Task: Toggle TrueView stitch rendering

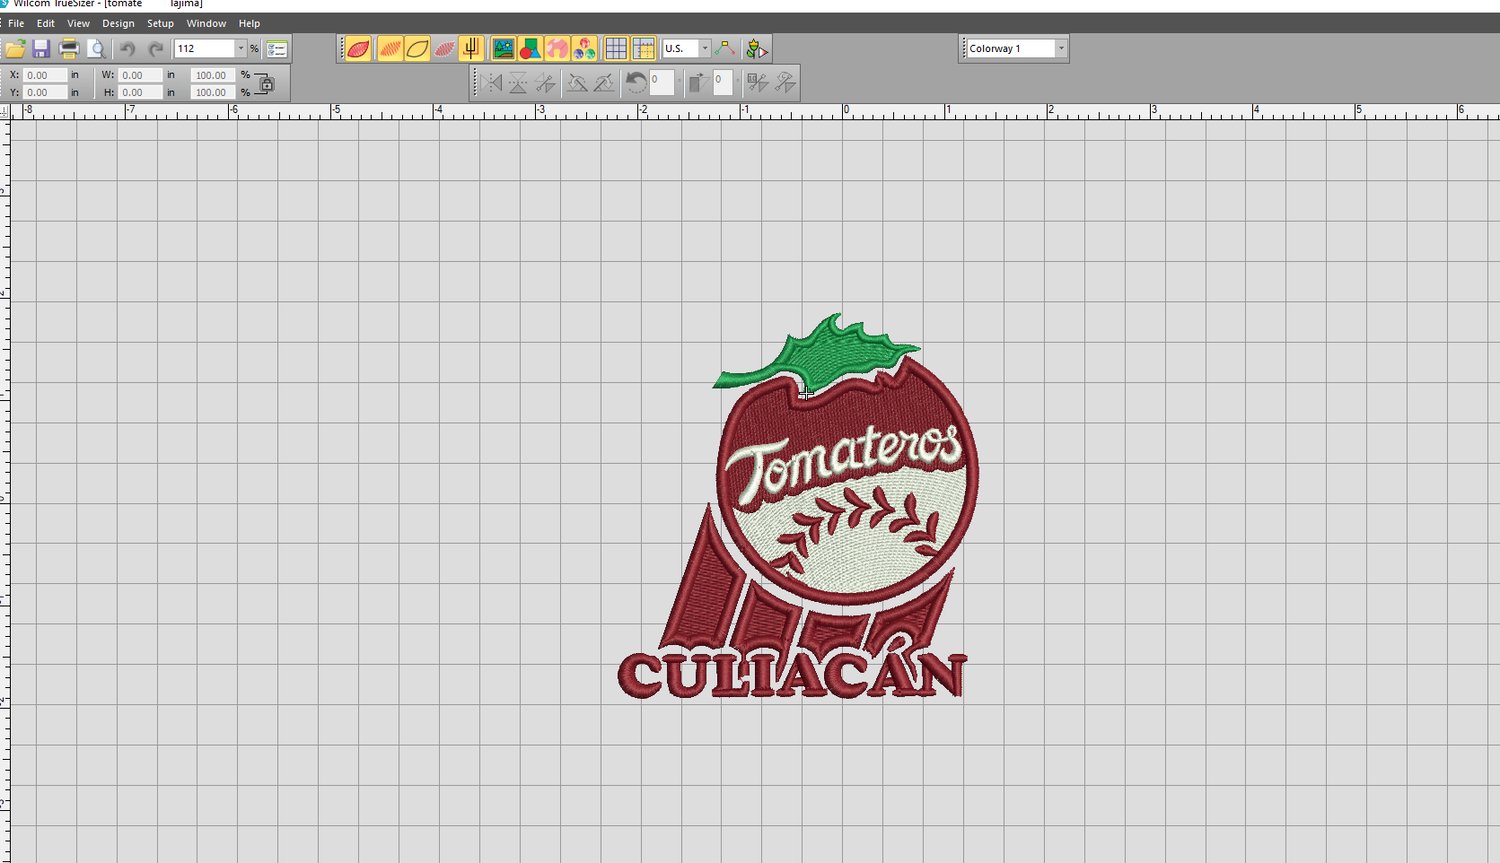Action: click(x=358, y=48)
